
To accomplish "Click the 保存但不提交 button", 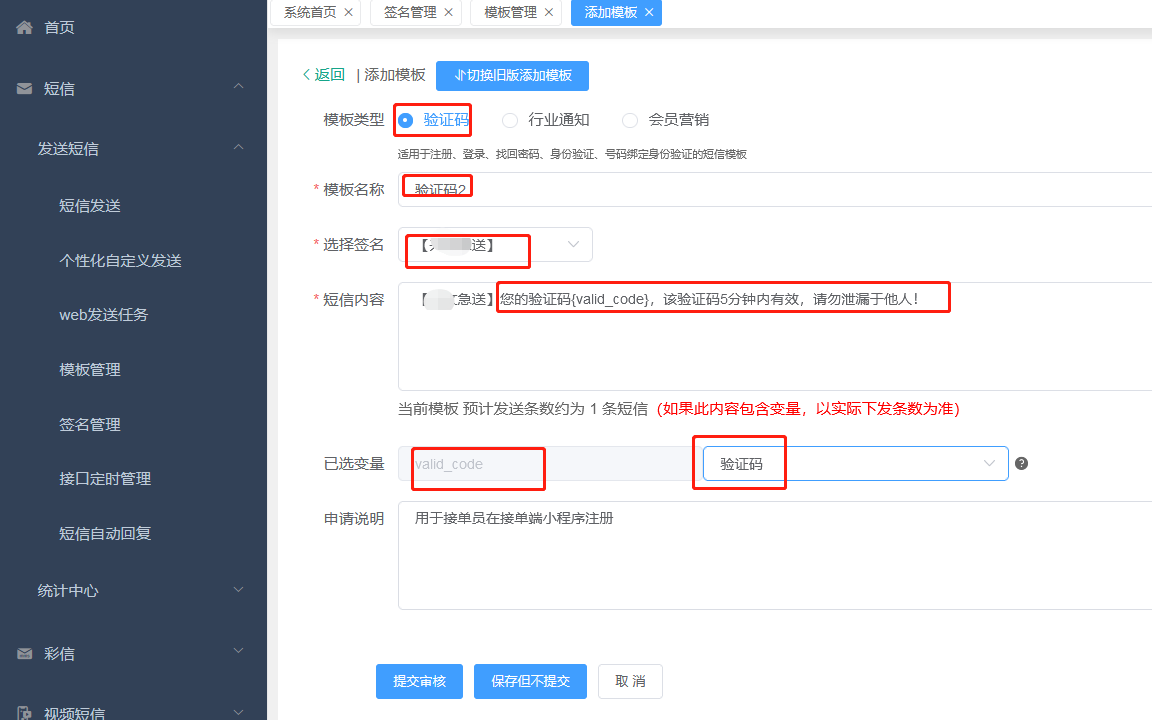I will pyautogui.click(x=530, y=681).
